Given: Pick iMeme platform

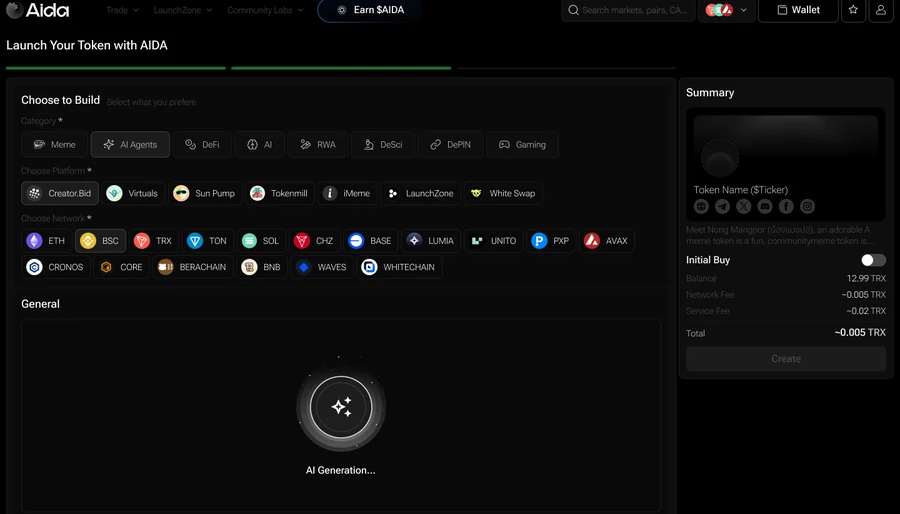Looking at the screenshot, I should pyautogui.click(x=347, y=193).
